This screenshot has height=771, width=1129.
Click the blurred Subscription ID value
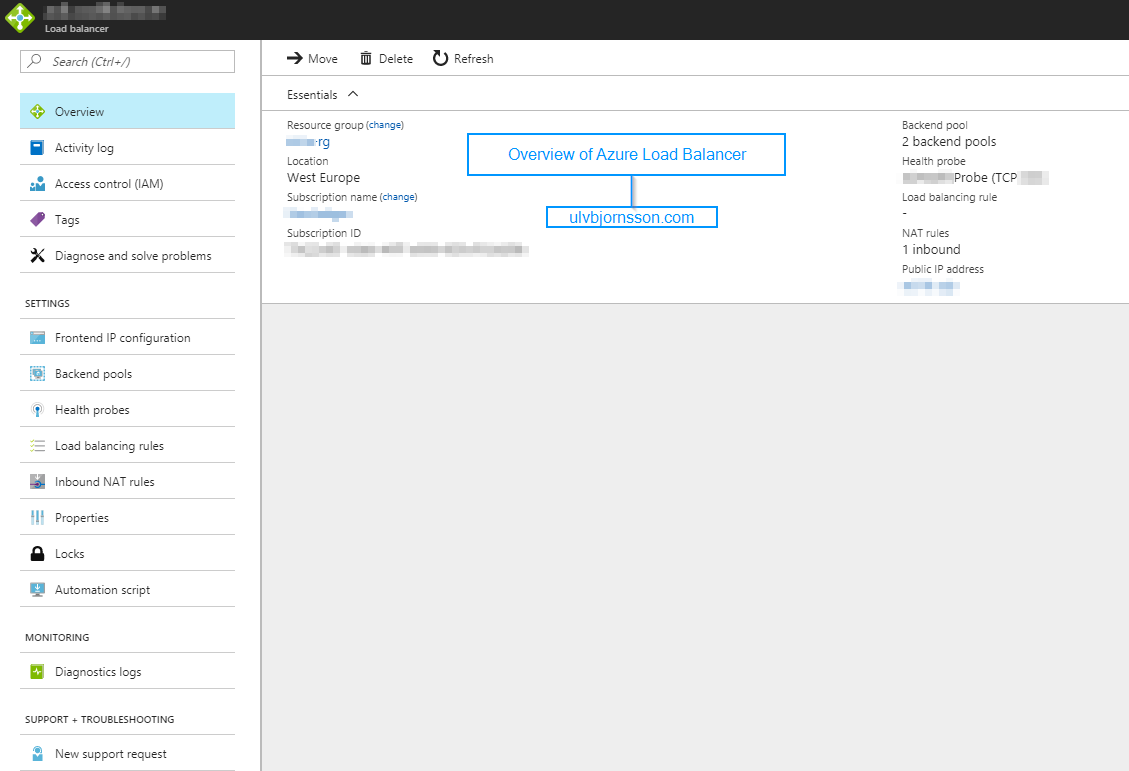click(407, 250)
